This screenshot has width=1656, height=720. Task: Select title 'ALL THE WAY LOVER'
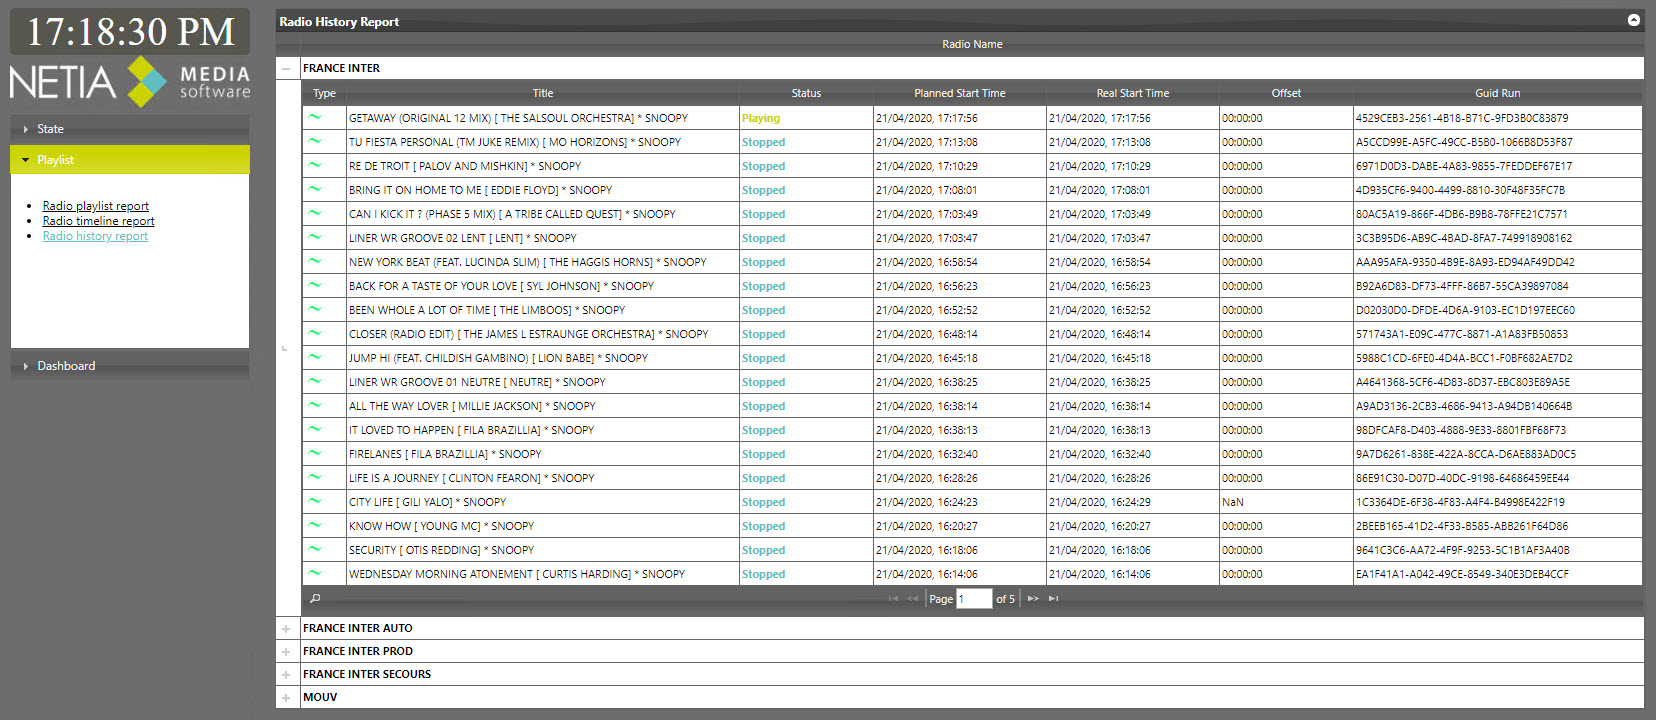(x=472, y=406)
